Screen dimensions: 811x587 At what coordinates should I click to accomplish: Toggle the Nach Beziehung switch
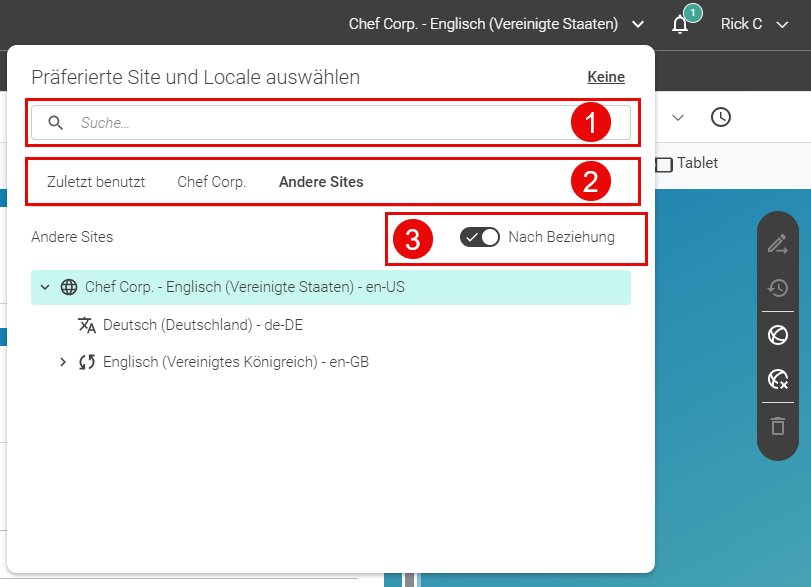pos(479,237)
